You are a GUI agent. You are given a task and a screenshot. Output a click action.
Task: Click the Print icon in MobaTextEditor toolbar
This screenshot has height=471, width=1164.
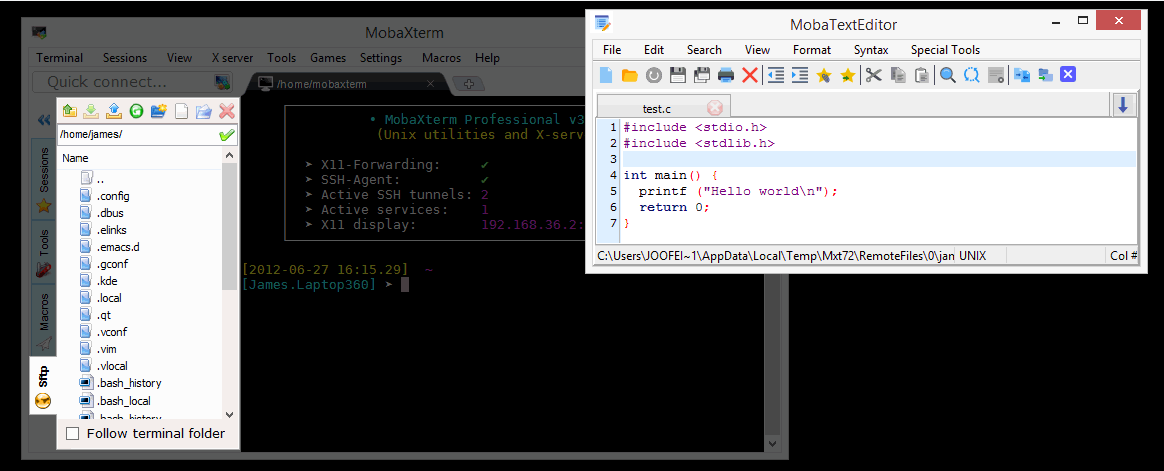726,75
